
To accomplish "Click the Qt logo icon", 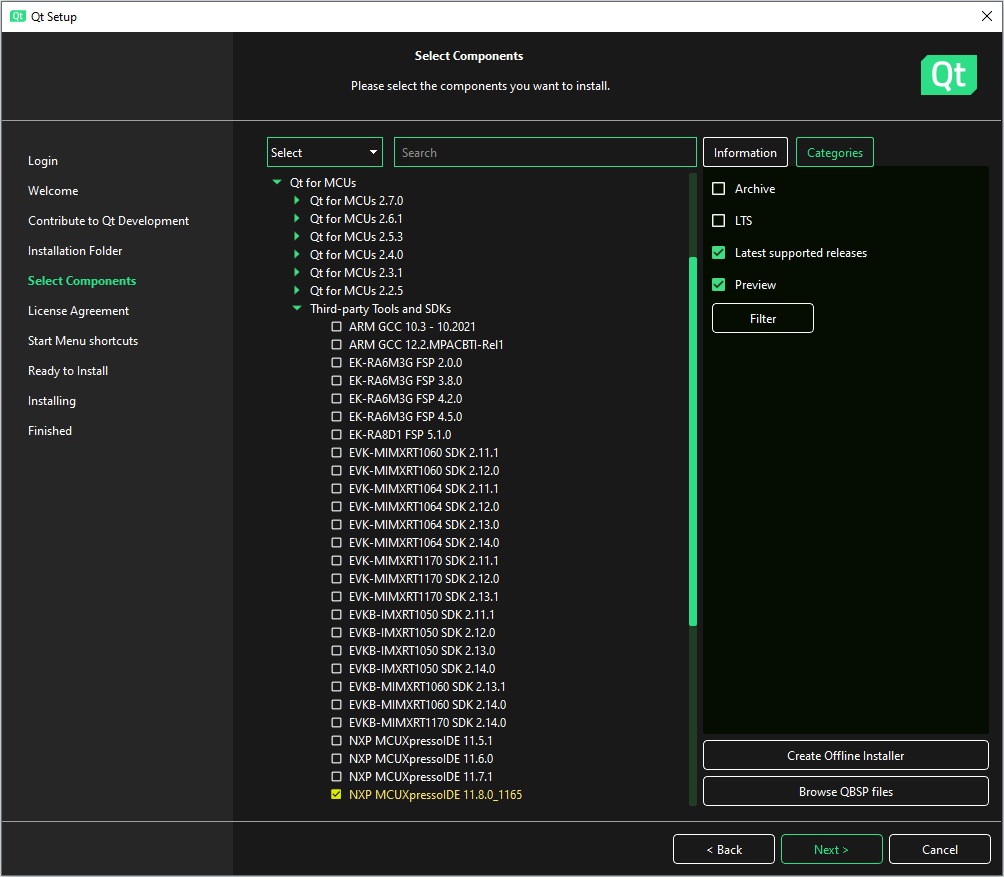I will (x=948, y=75).
